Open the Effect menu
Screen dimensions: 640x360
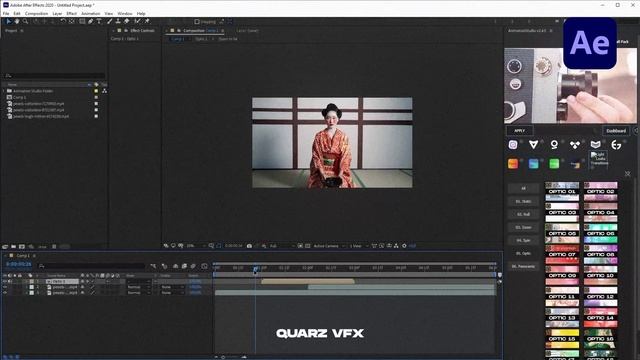click(71, 13)
